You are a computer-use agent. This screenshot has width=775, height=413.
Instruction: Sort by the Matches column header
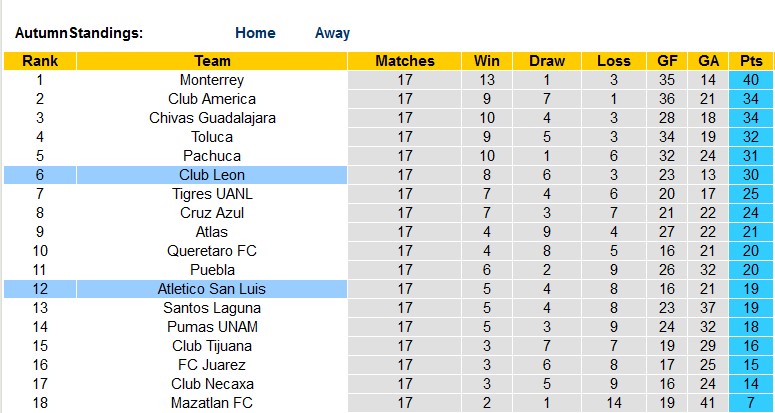coord(405,61)
